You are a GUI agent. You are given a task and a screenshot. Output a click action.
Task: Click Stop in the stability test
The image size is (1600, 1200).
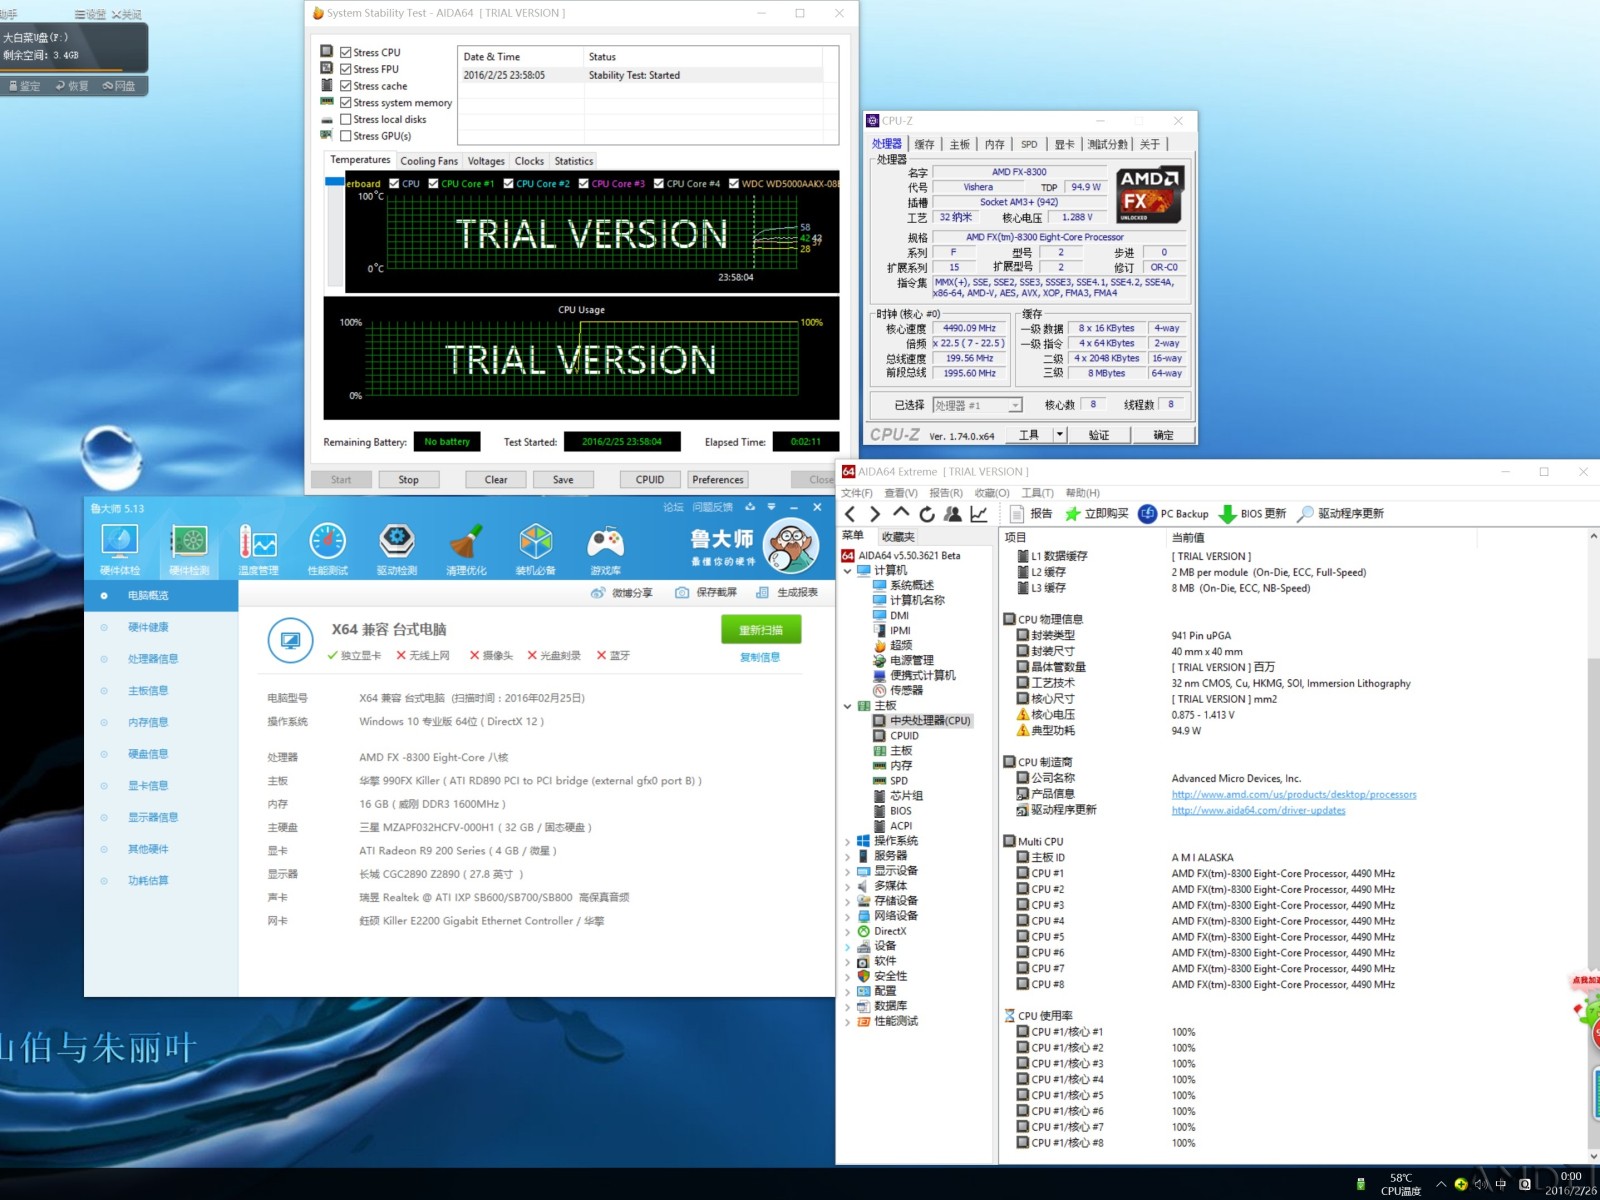[x=408, y=480]
